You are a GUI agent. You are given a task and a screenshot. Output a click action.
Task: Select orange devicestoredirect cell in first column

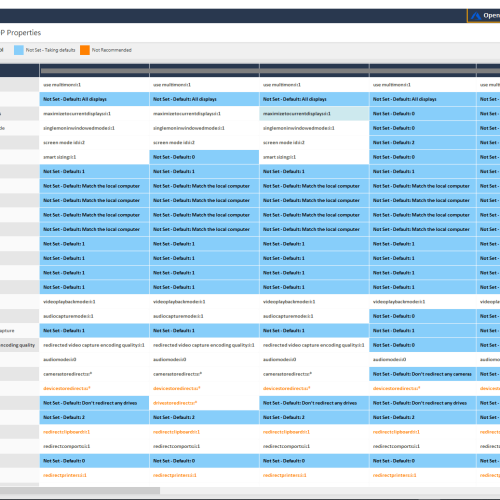pos(94,388)
